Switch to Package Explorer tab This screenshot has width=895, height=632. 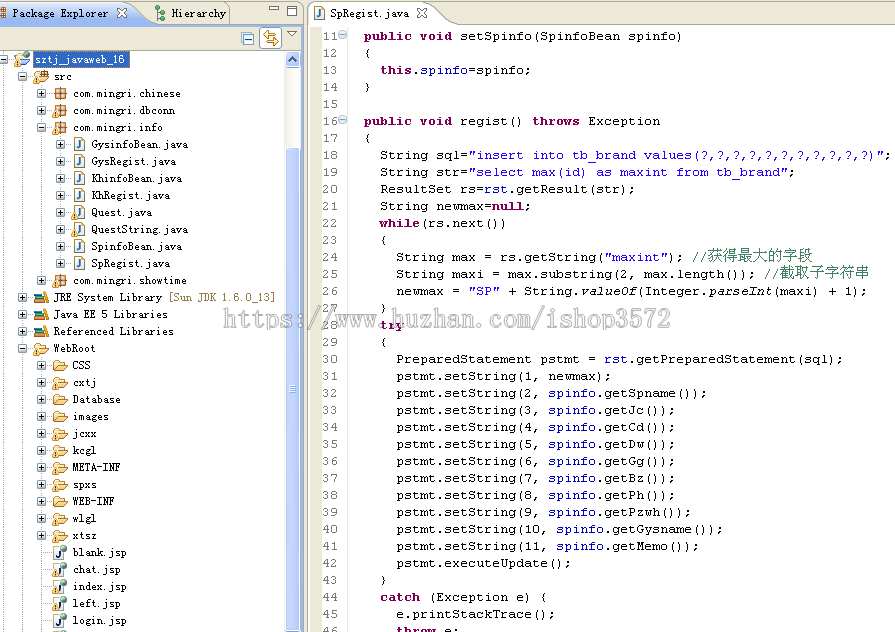click(59, 13)
